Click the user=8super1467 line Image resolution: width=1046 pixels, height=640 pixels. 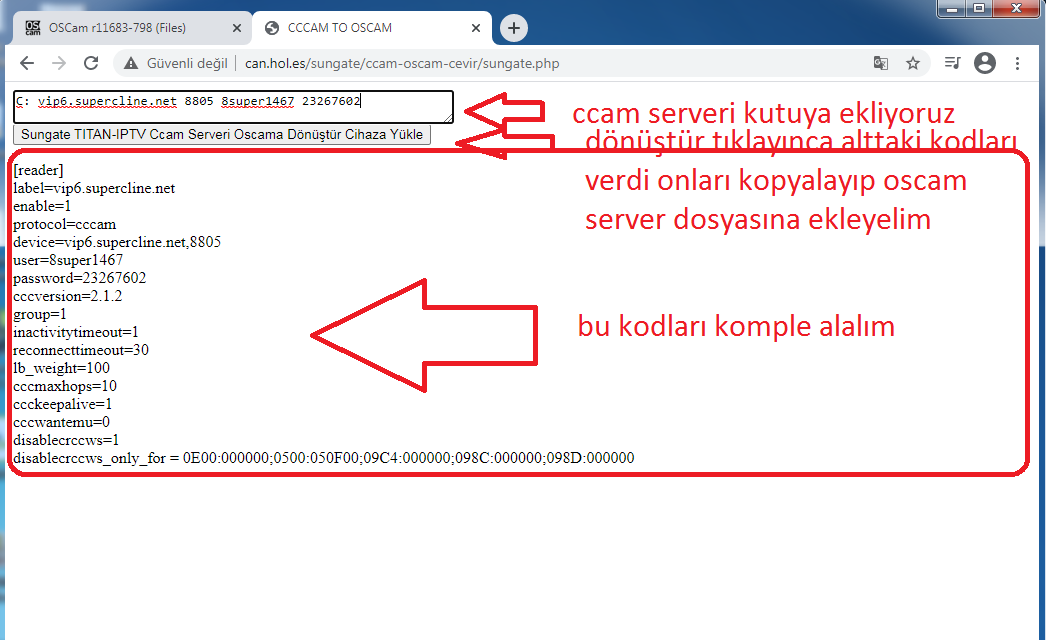[68, 260]
